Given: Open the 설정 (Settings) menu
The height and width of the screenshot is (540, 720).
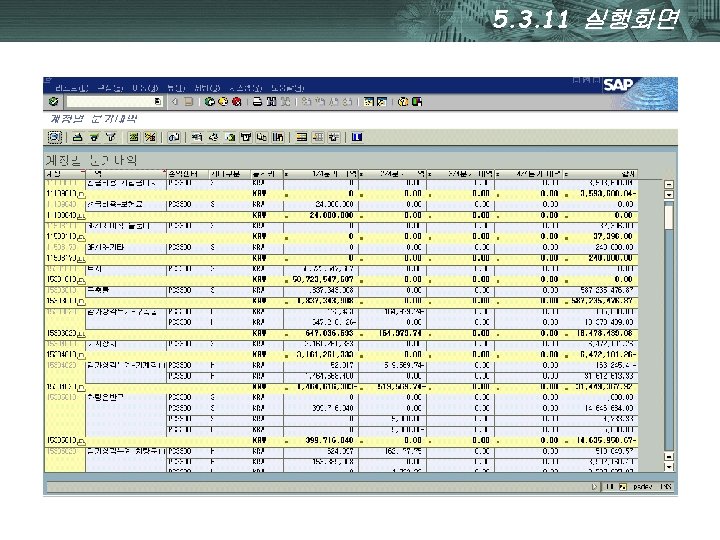Looking at the screenshot, I should point(208,88).
